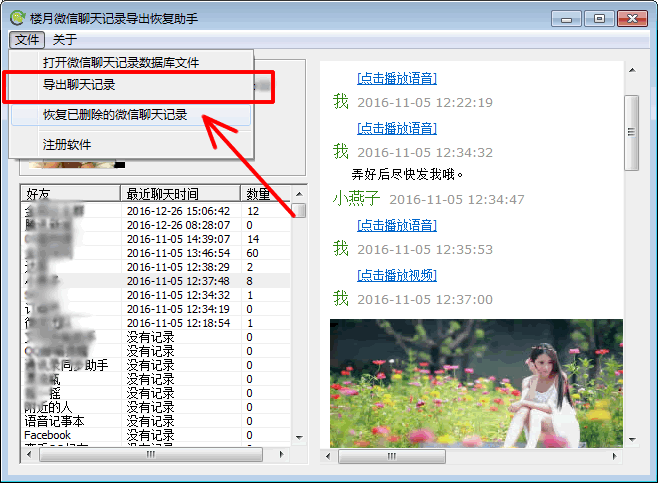Open the 关于 menu
Viewport: 658px width, 483px height.
64,40
